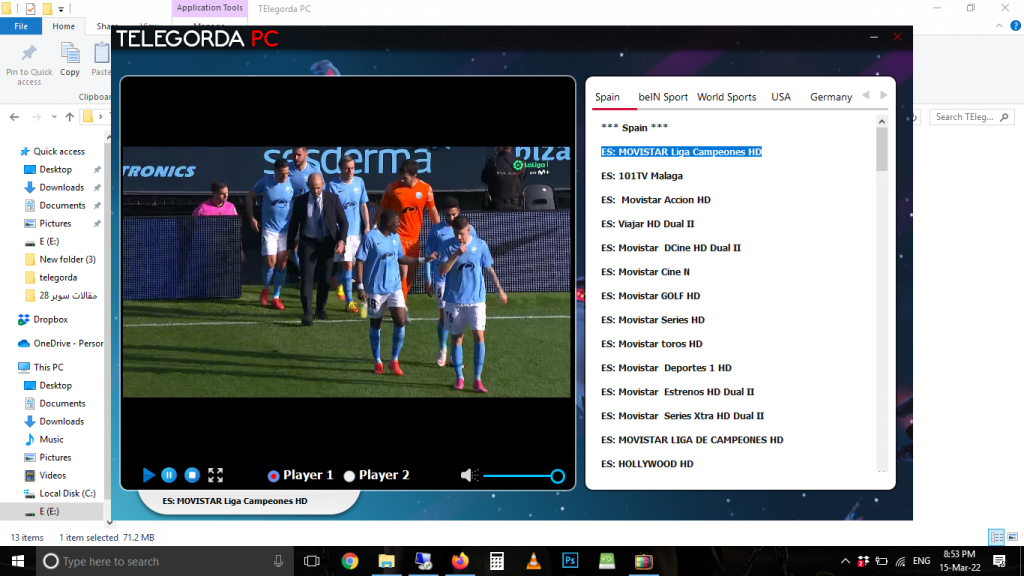Image resolution: width=1024 pixels, height=576 pixels.
Task: Select the Player 1 radio button
Action: click(274, 476)
